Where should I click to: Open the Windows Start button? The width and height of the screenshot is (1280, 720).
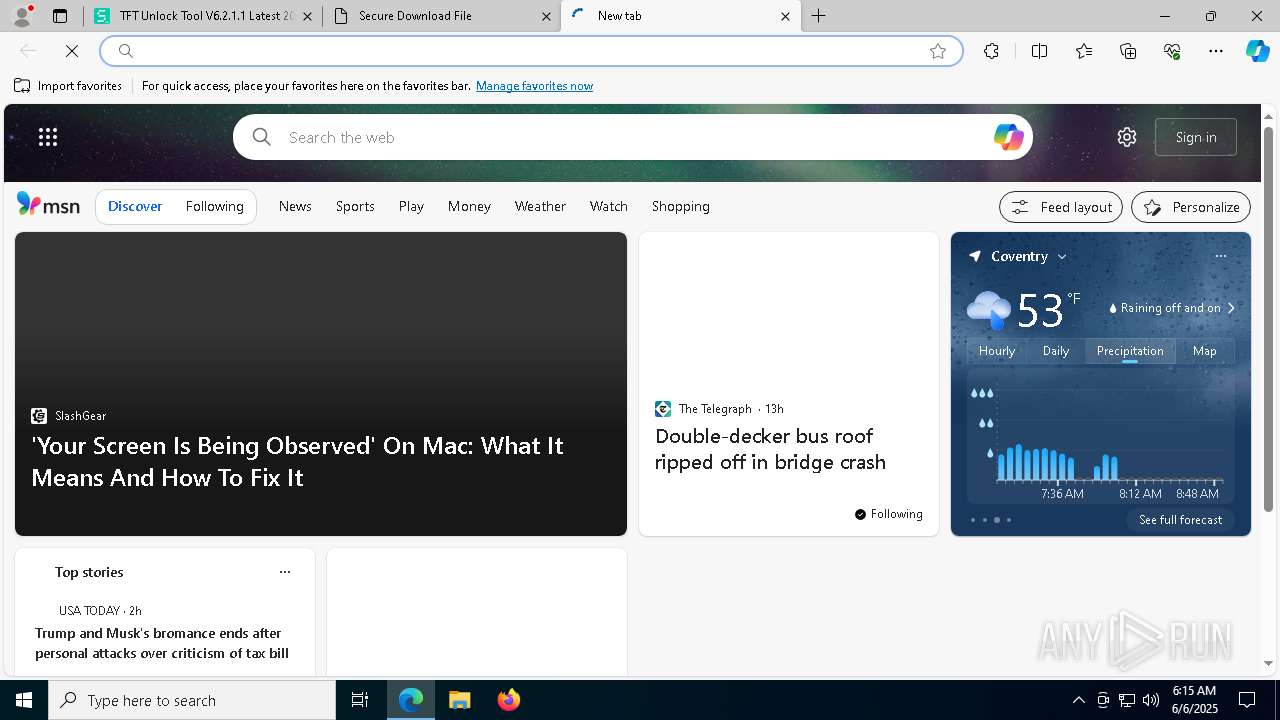tap(24, 700)
